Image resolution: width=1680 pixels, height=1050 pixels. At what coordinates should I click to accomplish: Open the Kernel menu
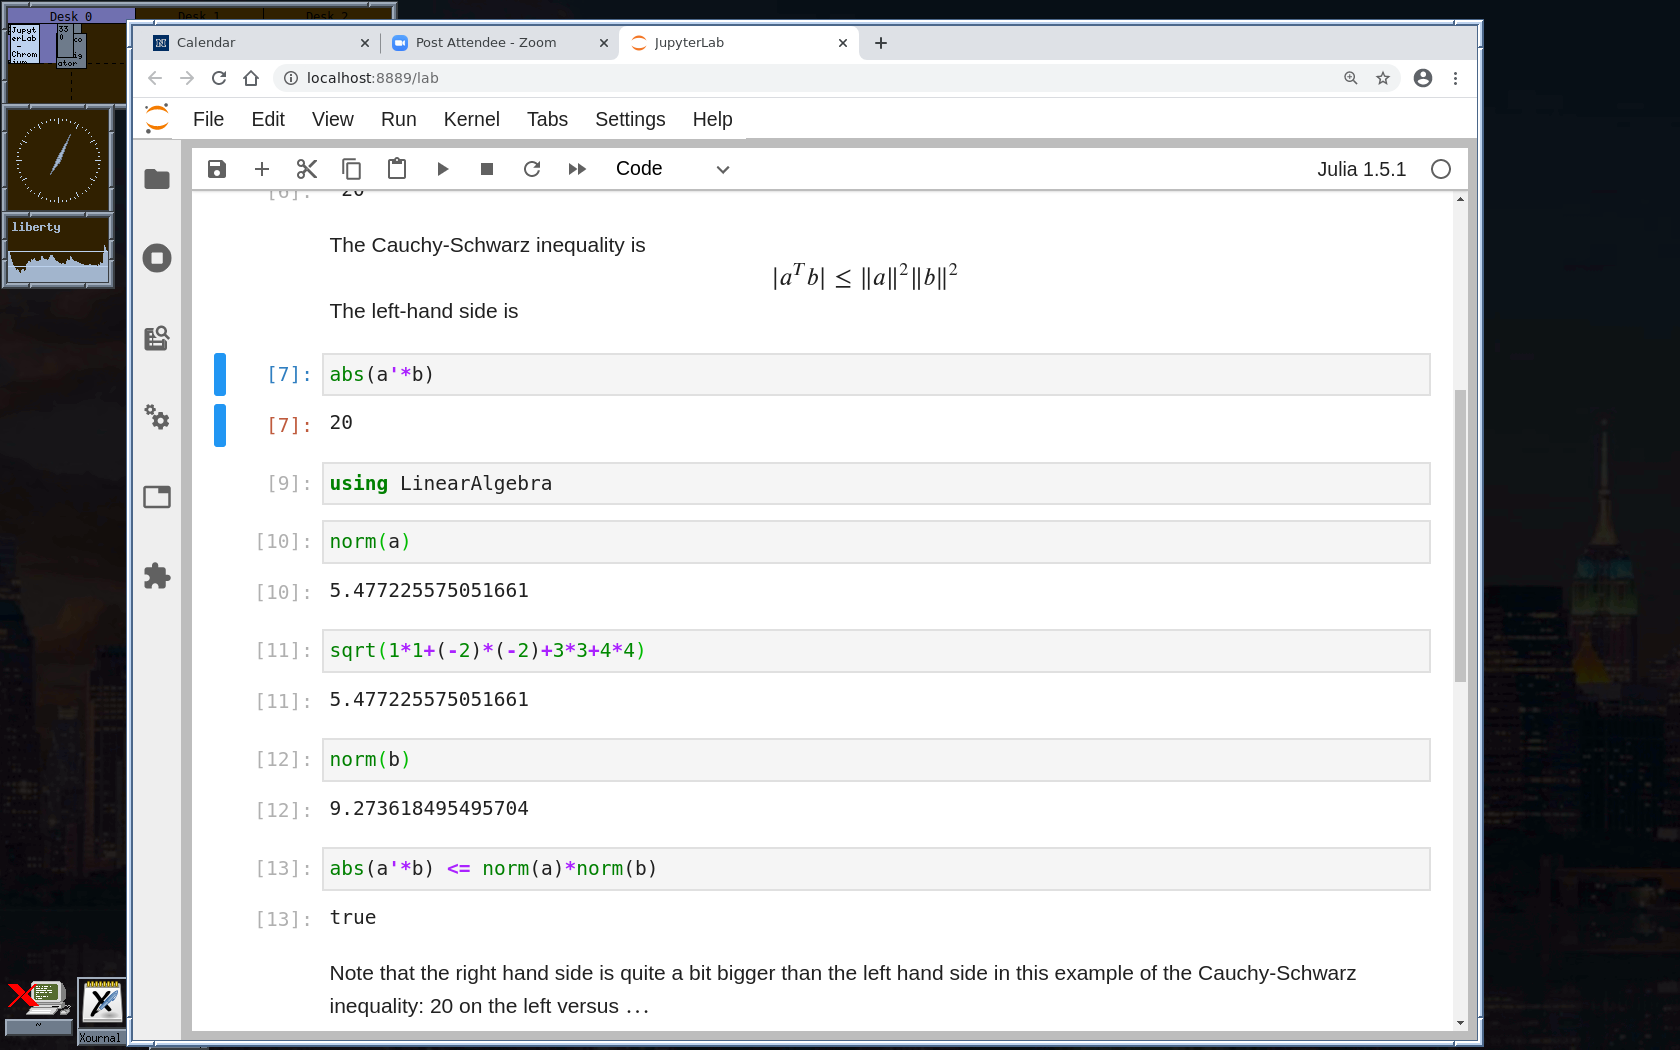(471, 119)
